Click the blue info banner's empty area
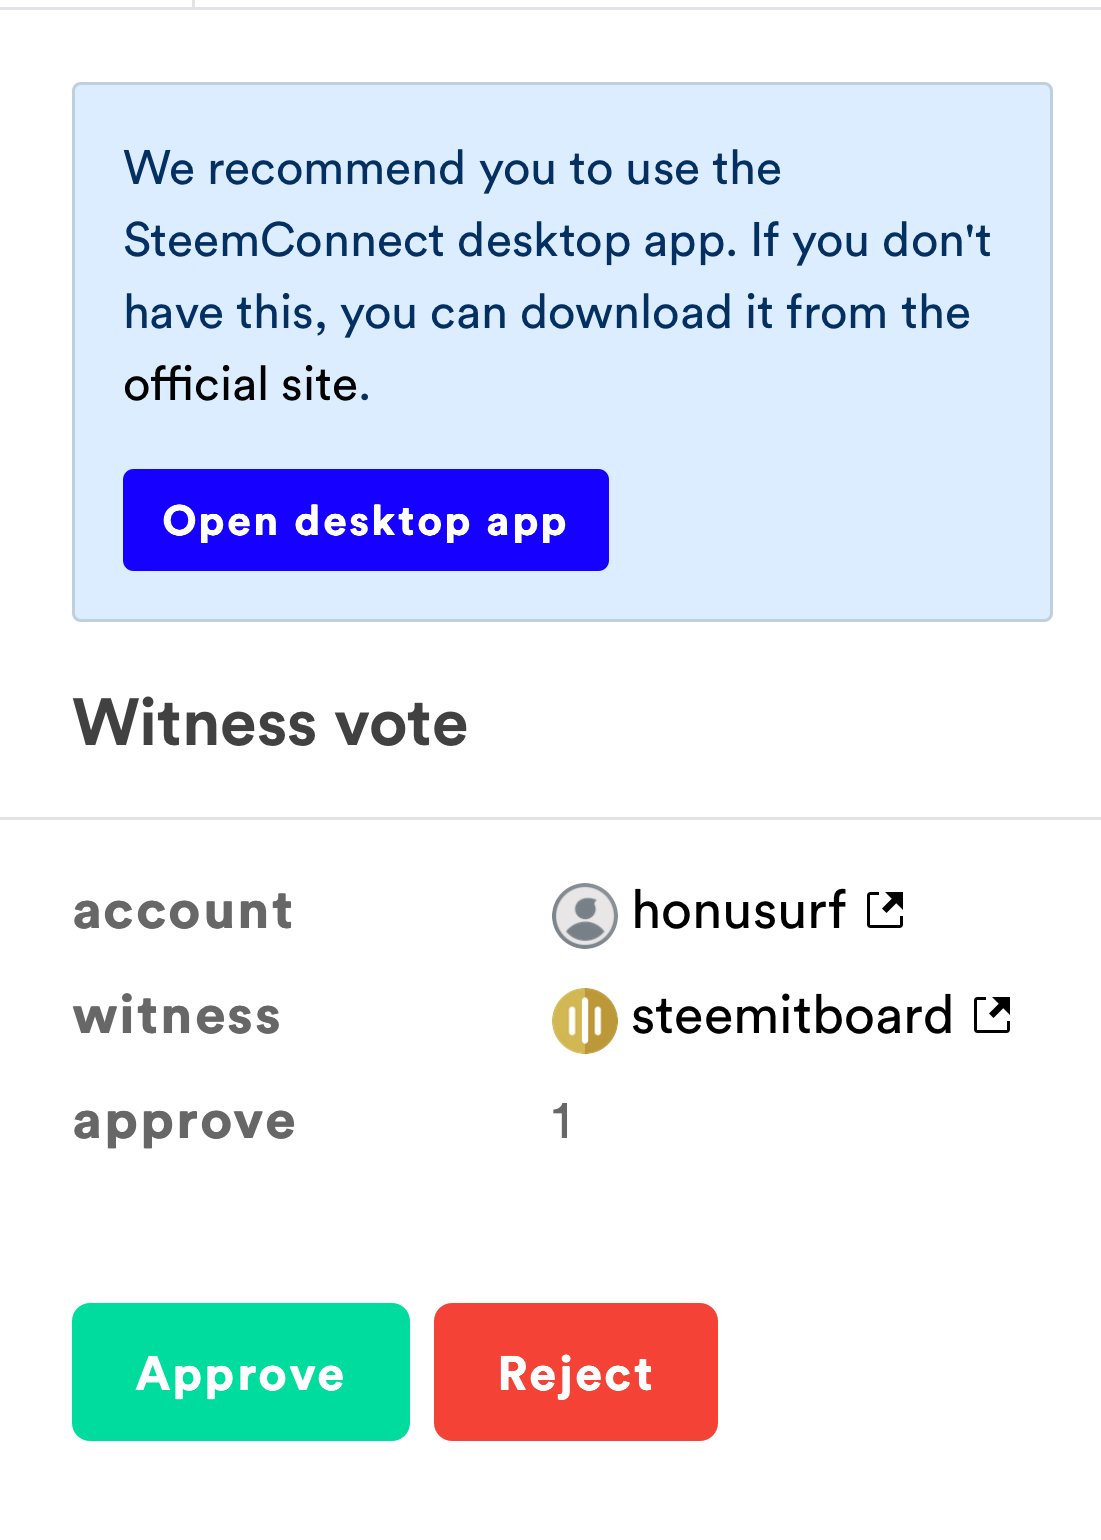Image resolution: width=1101 pixels, height=1540 pixels. (830, 520)
